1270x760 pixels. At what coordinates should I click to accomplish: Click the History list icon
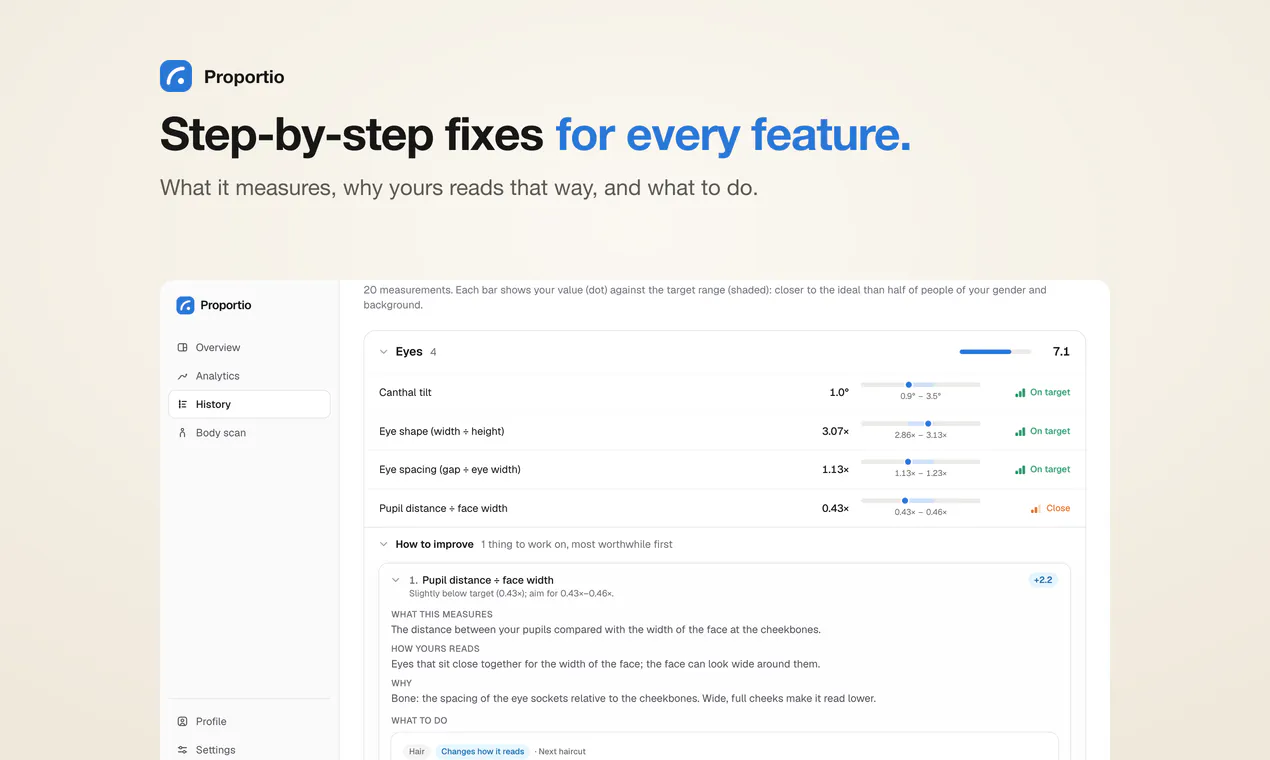[182, 405]
